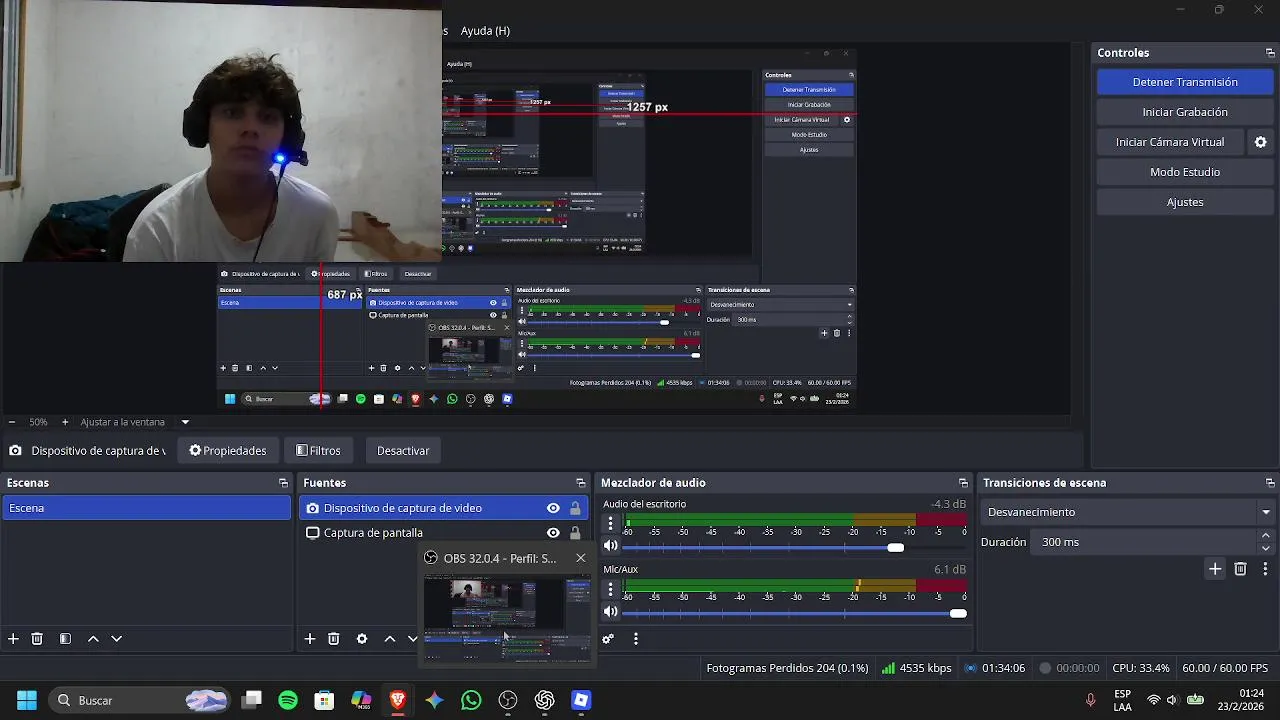
Task: Undock the Mezclador de audio panel
Action: pyautogui.click(x=963, y=483)
